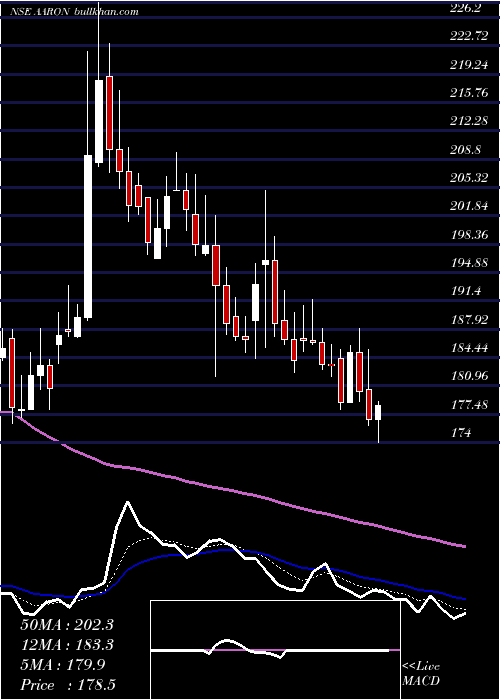Click the 194.88 price axis label
500x700 pixels.
tap(469, 262)
